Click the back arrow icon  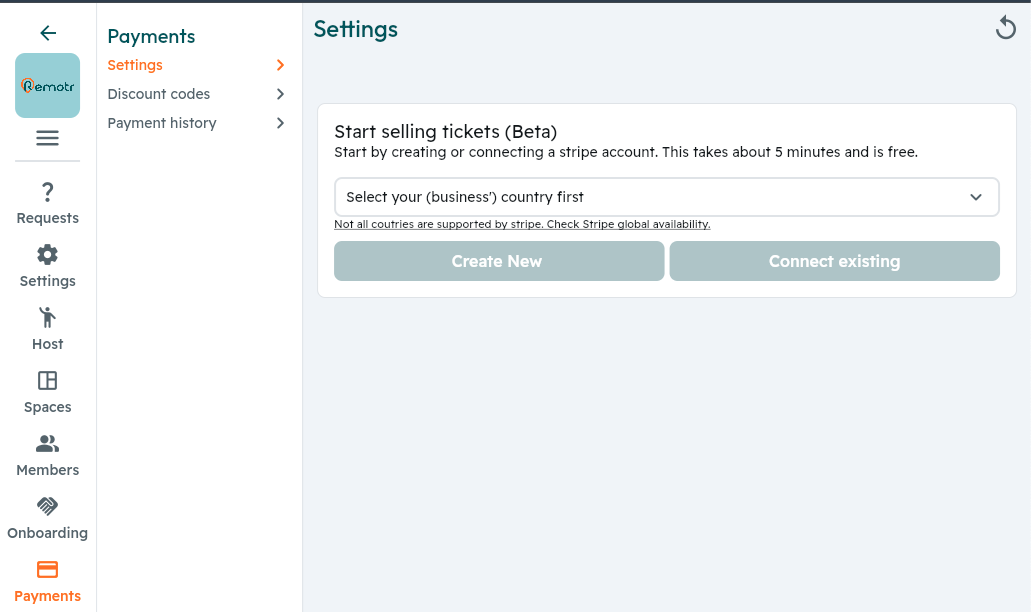[x=47, y=33]
